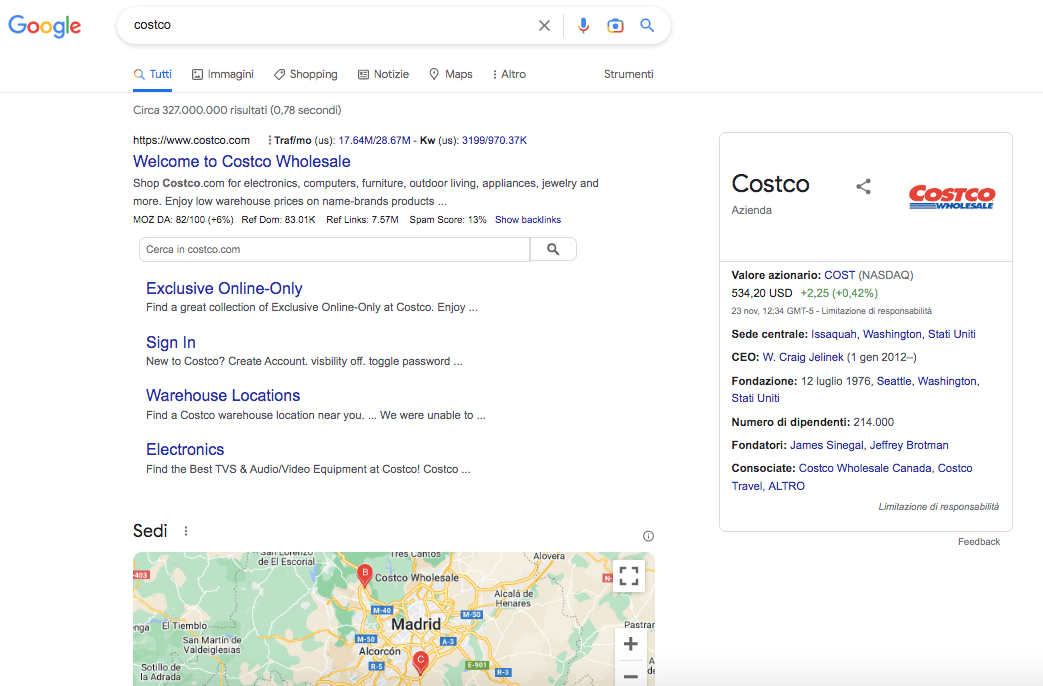The height and width of the screenshot is (686, 1043).
Task: Click the Show backlinks link
Action: click(527, 220)
